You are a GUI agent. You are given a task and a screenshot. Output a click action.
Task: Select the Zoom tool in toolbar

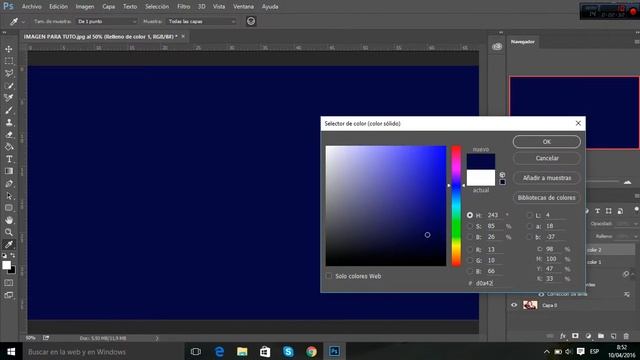[x=9, y=232]
